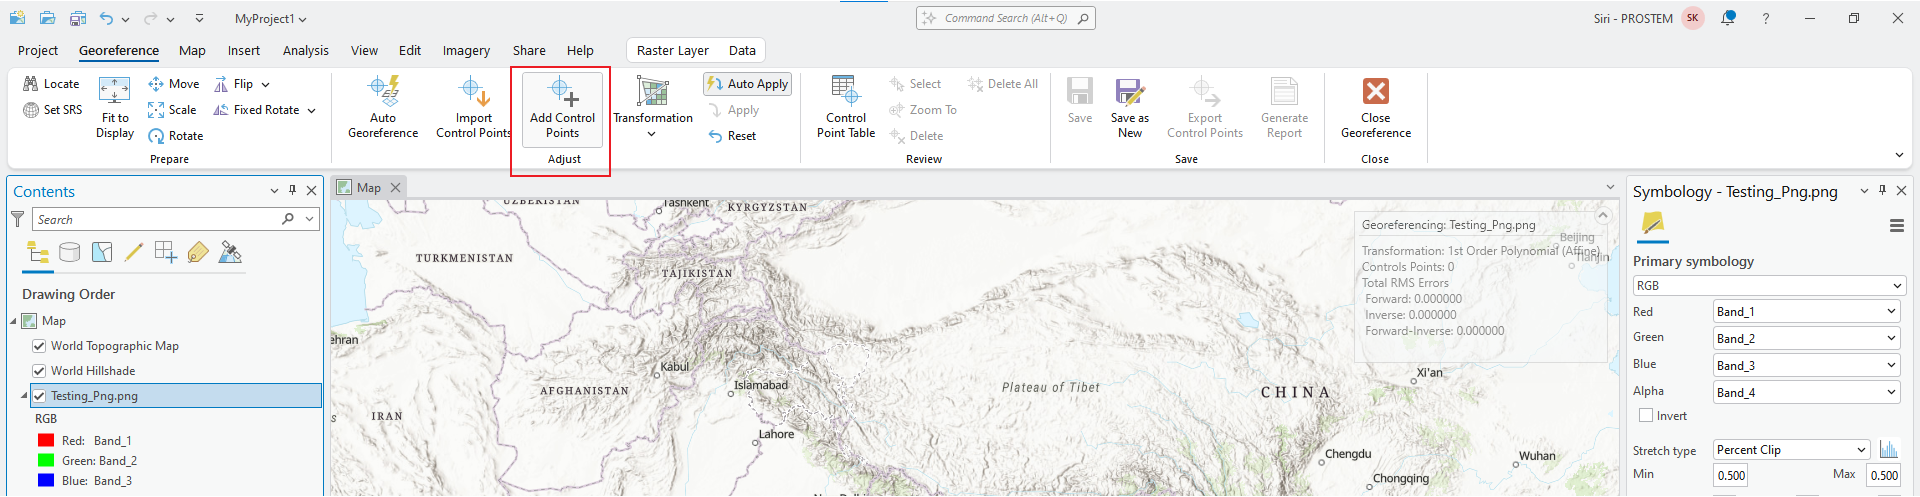This screenshot has height=497, width=1920.
Task: Open Symbology panel hamburger menu
Action: pos(1896,226)
